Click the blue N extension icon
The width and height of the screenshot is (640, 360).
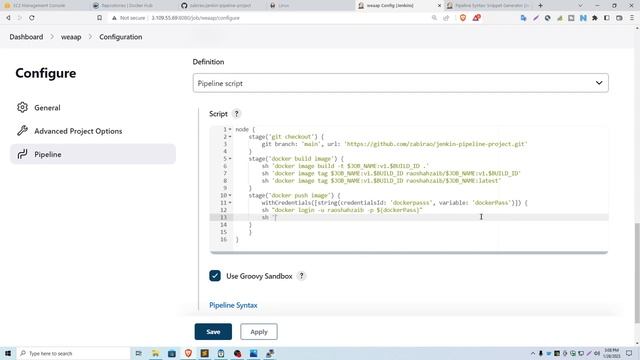tap(583, 18)
